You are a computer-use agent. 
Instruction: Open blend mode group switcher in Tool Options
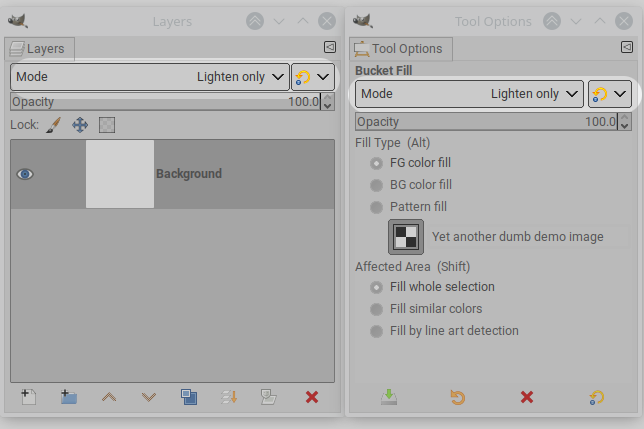(610, 94)
